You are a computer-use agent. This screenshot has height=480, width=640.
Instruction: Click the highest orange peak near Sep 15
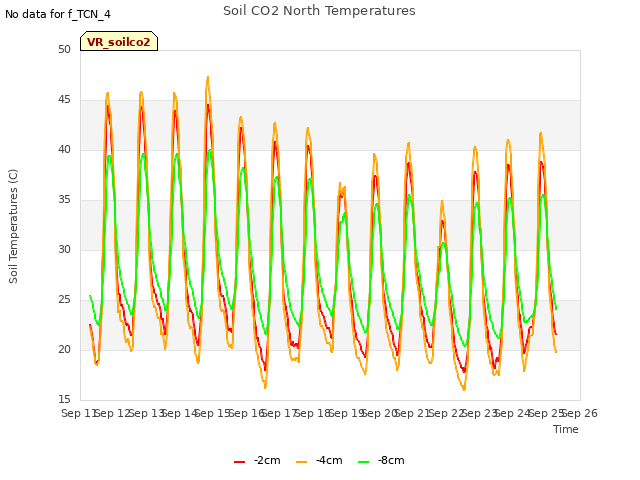point(208,77)
